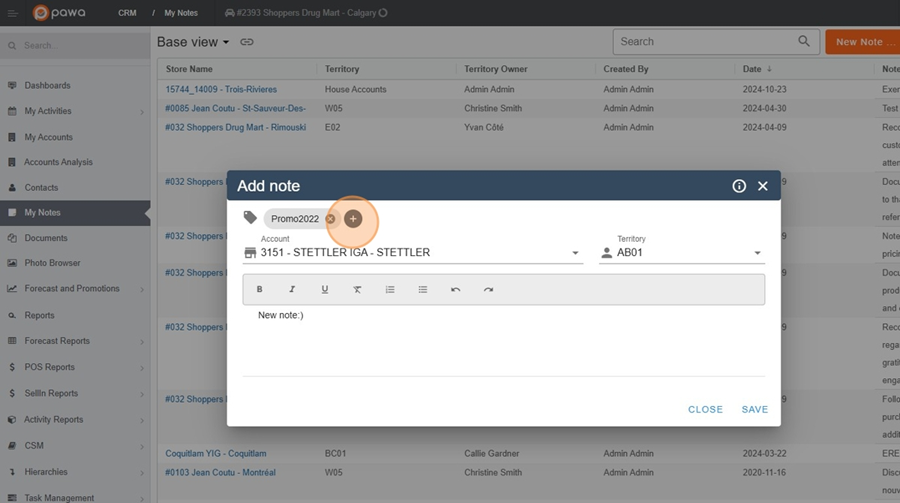Apply underline formatting in note editor
The height and width of the screenshot is (503, 900).
pos(324,289)
